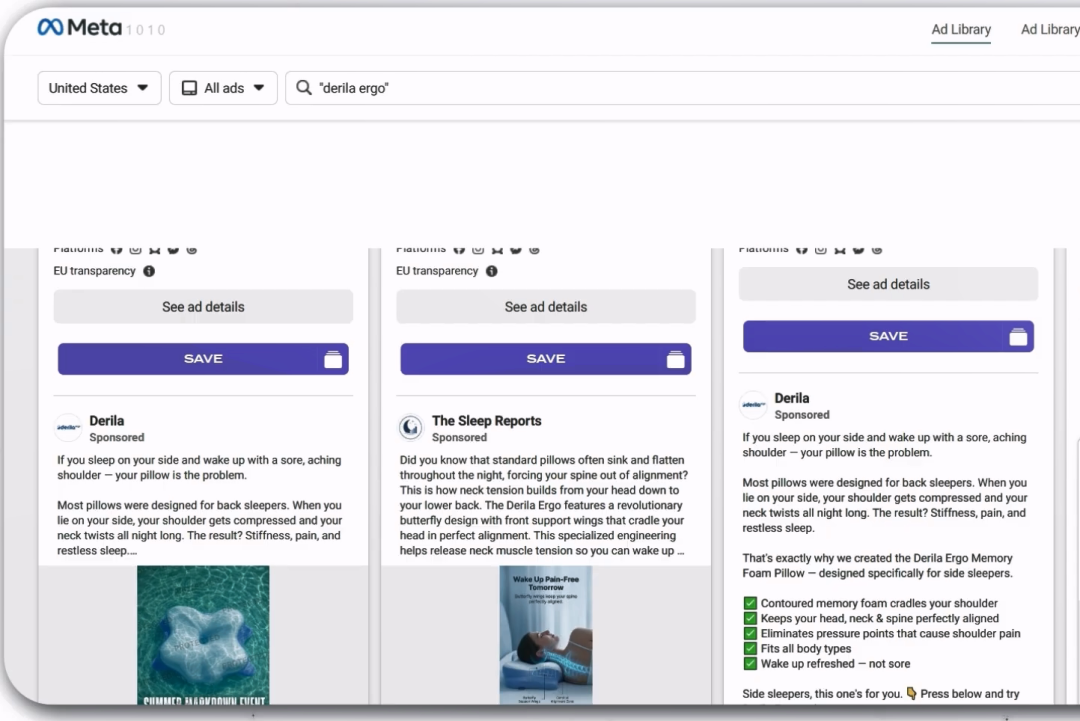Save The Sleep Reports ad
This screenshot has width=1080, height=721.
[x=546, y=359]
